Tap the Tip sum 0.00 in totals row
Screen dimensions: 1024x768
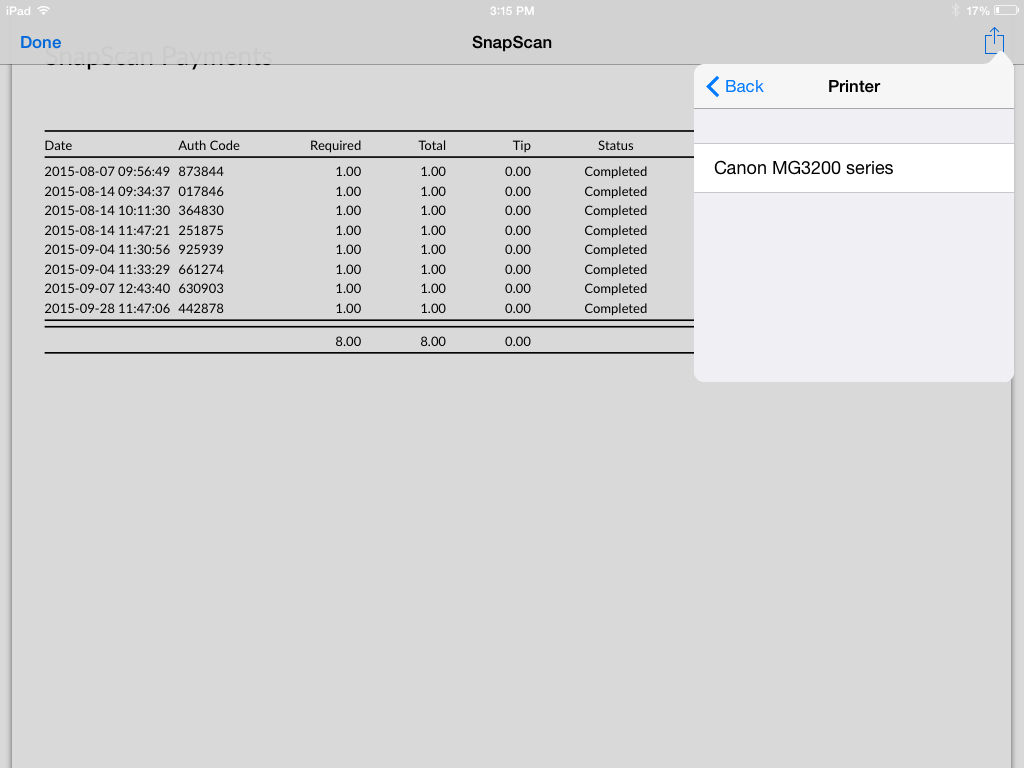(518, 341)
